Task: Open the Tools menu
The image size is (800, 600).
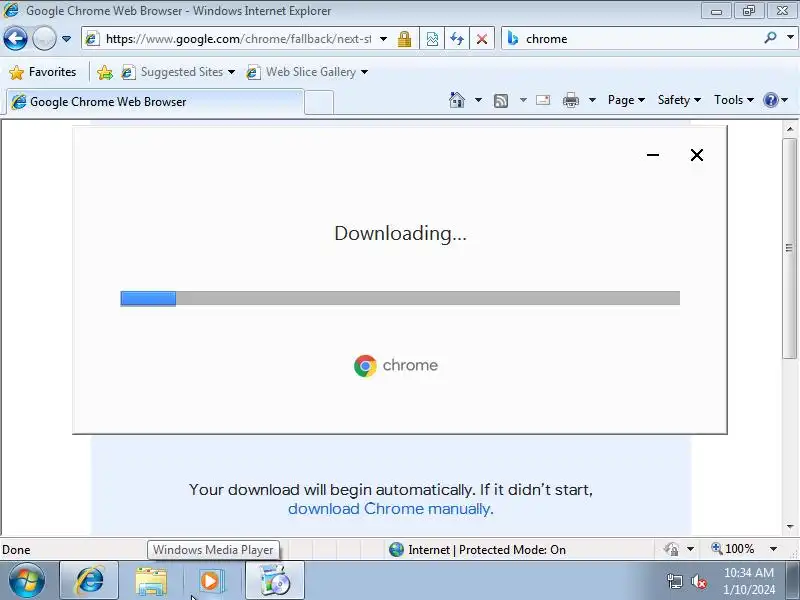Action: 734,100
